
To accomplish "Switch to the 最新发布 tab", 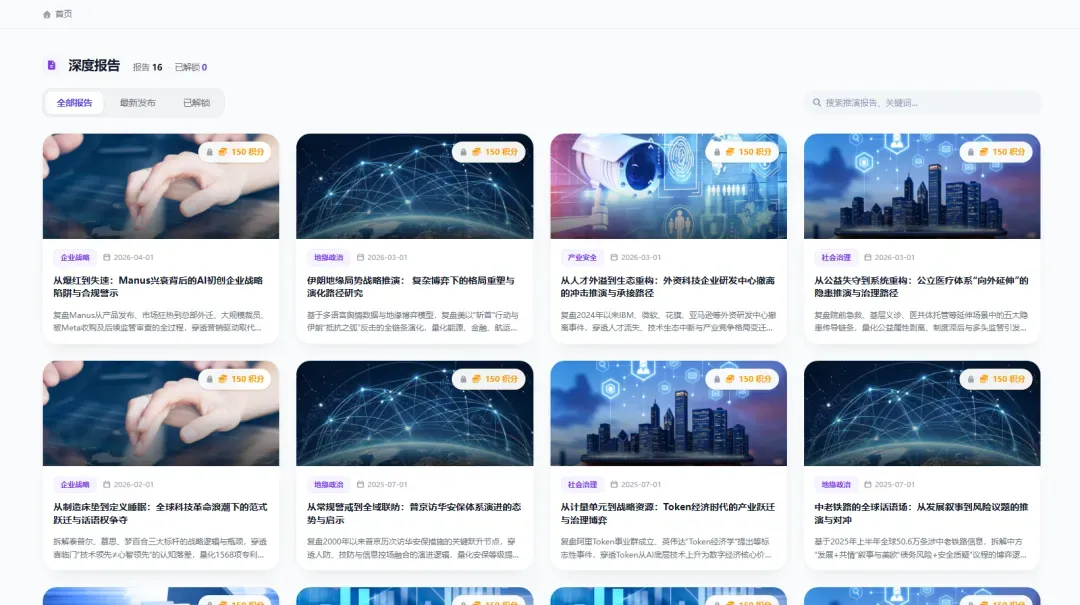I will 138,103.
